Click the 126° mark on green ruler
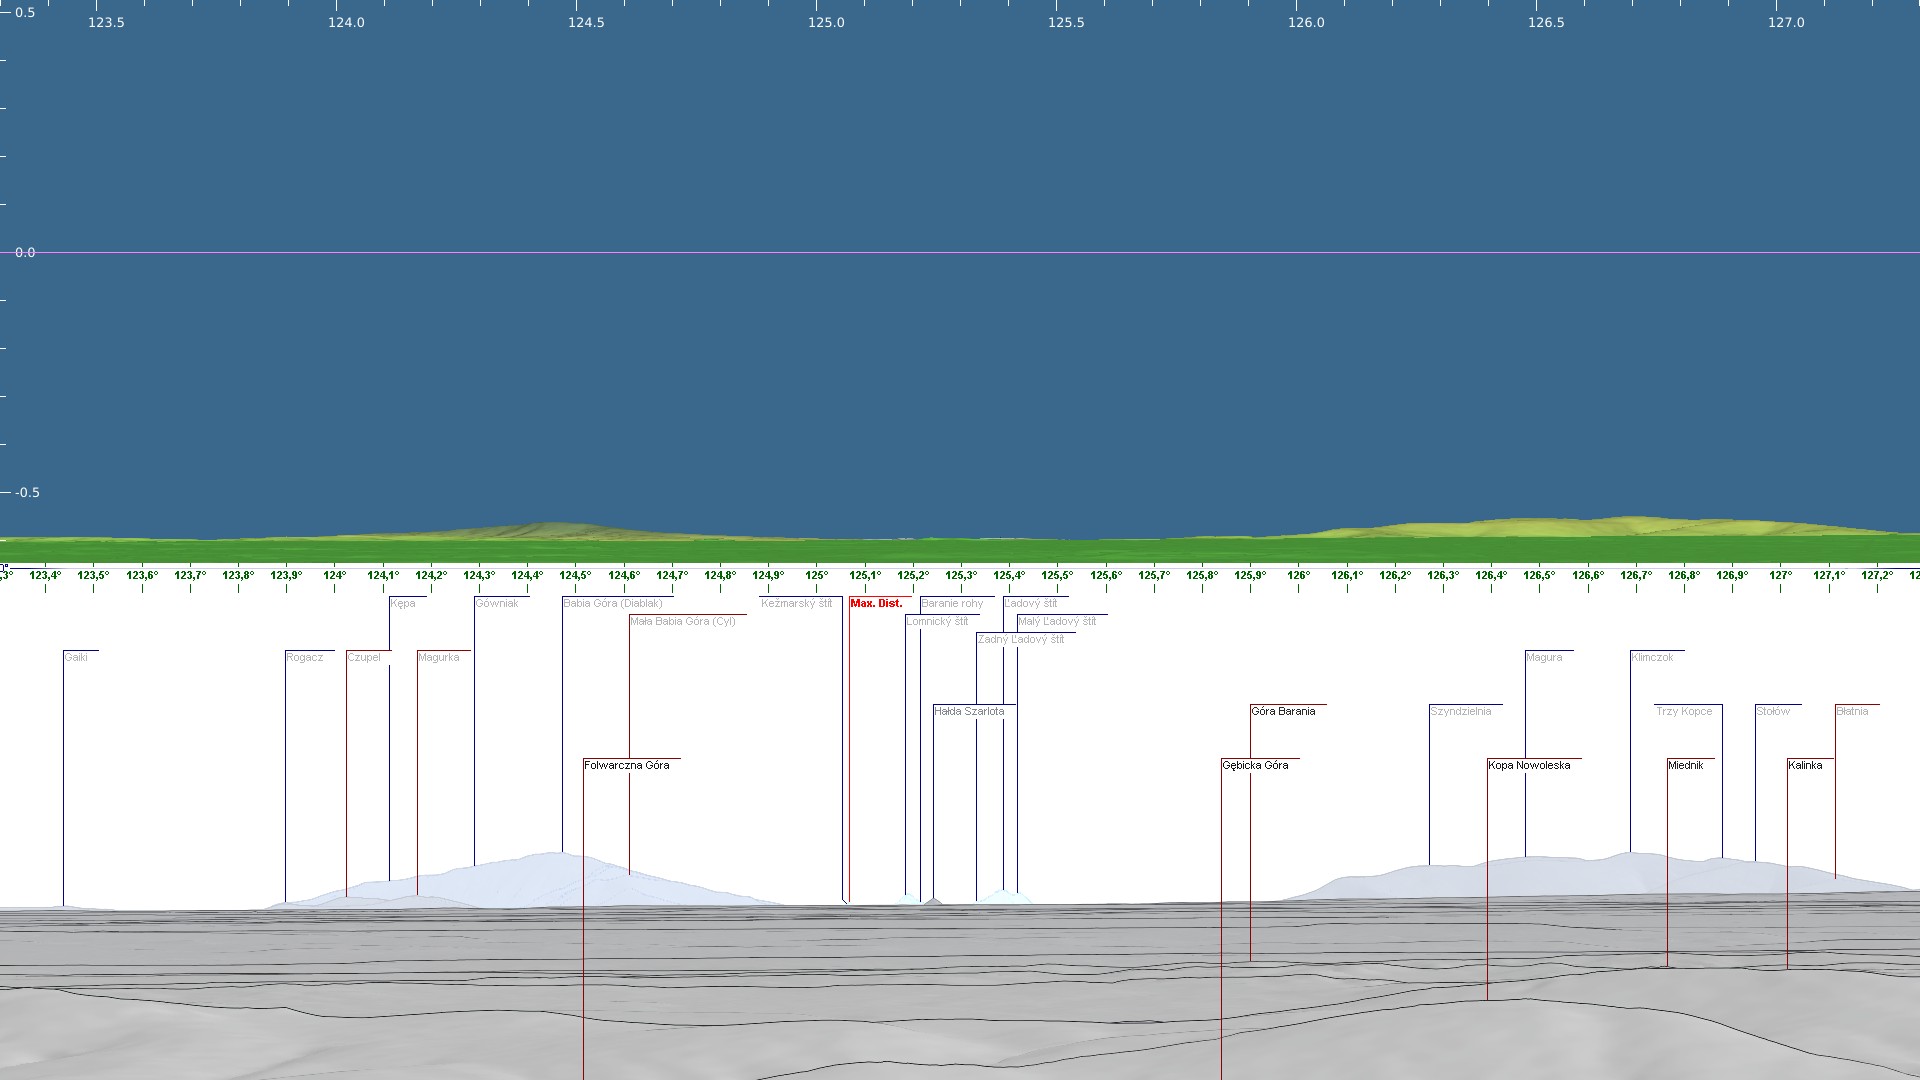This screenshot has width=1920, height=1080. pyautogui.click(x=1298, y=575)
